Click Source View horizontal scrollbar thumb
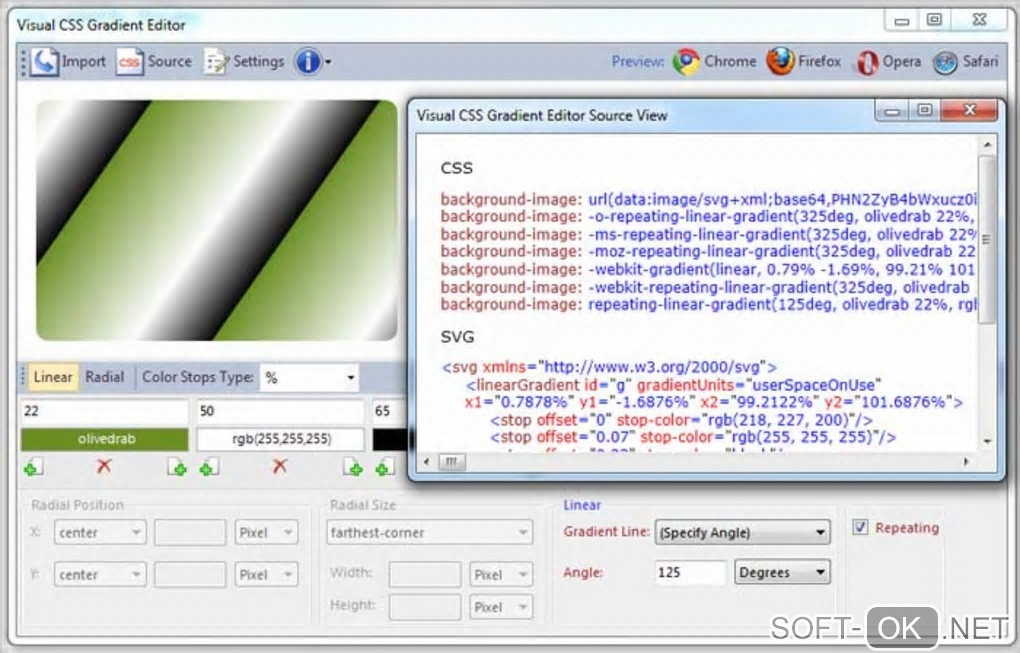This screenshot has height=653, width=1020. point(451,462)
